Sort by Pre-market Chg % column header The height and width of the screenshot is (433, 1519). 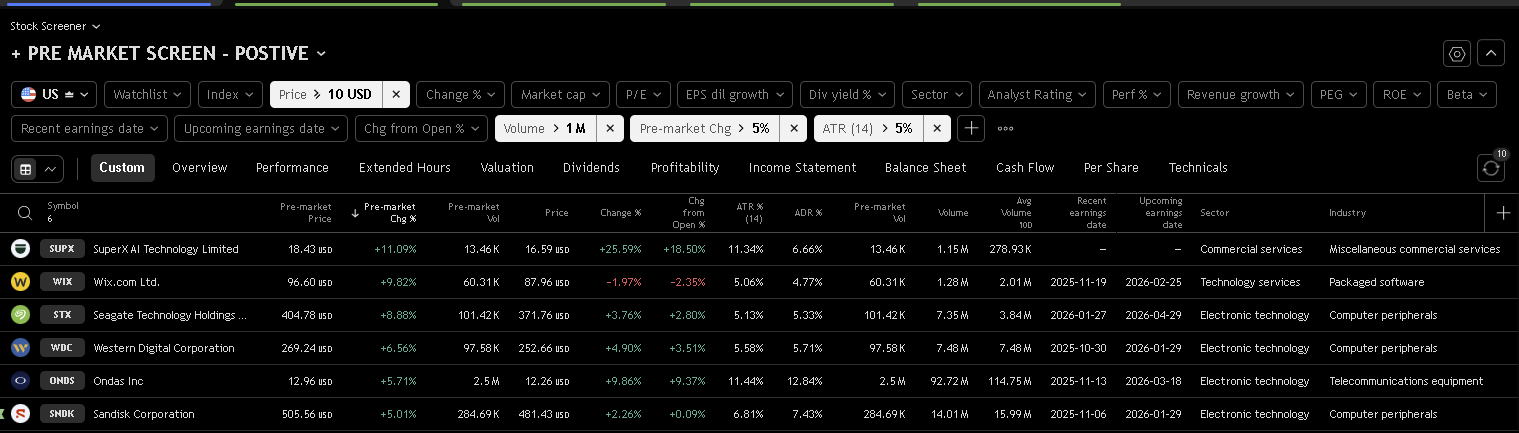tap(389, 212)
